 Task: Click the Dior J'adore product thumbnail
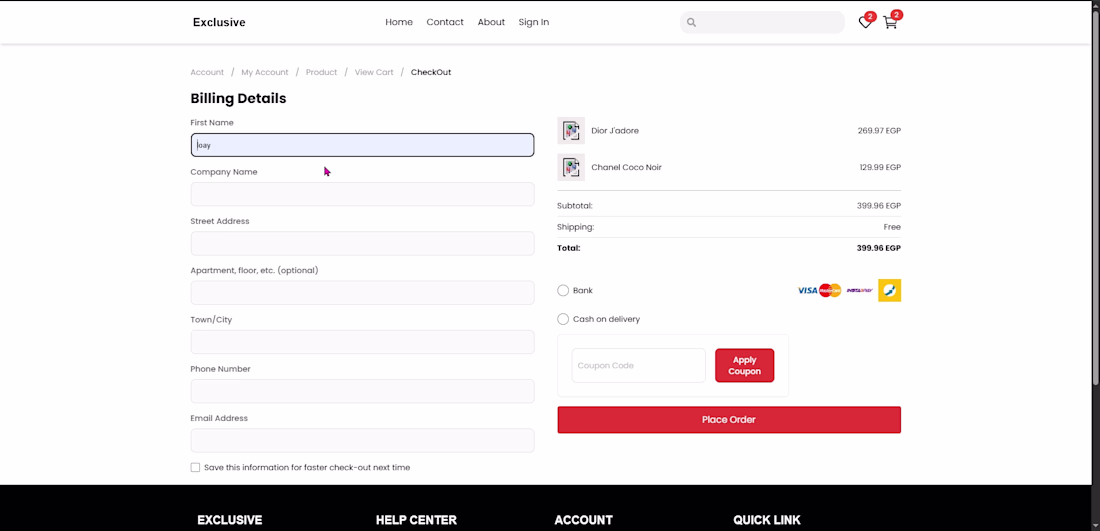point(571,130)
